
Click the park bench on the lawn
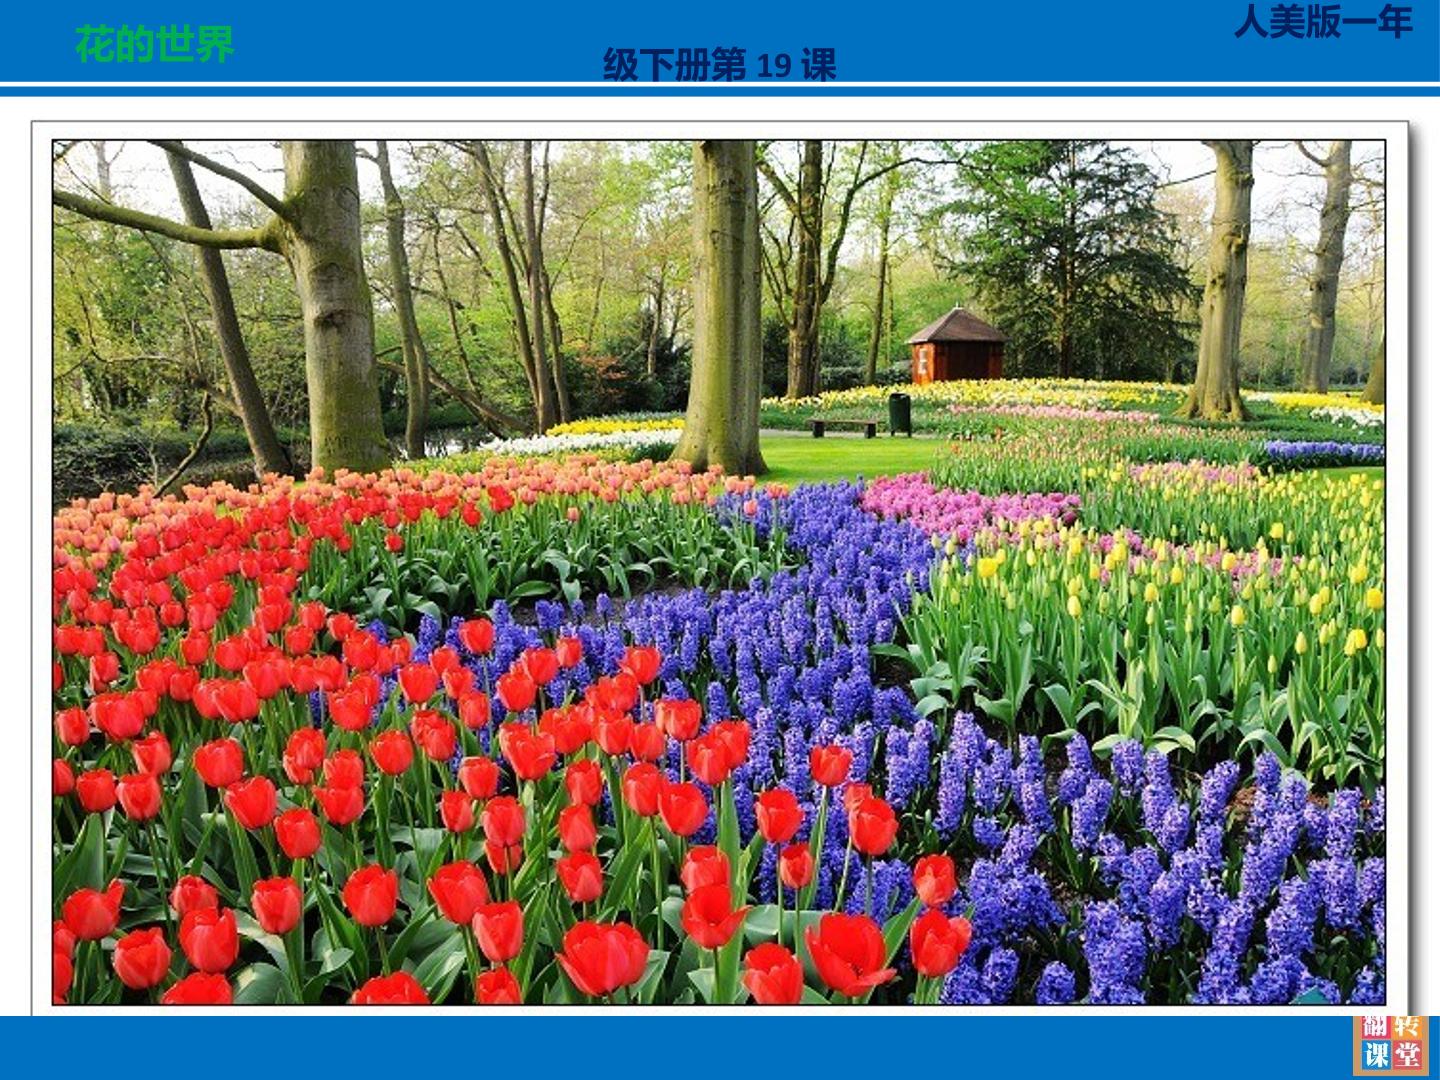tap(844, 427)
